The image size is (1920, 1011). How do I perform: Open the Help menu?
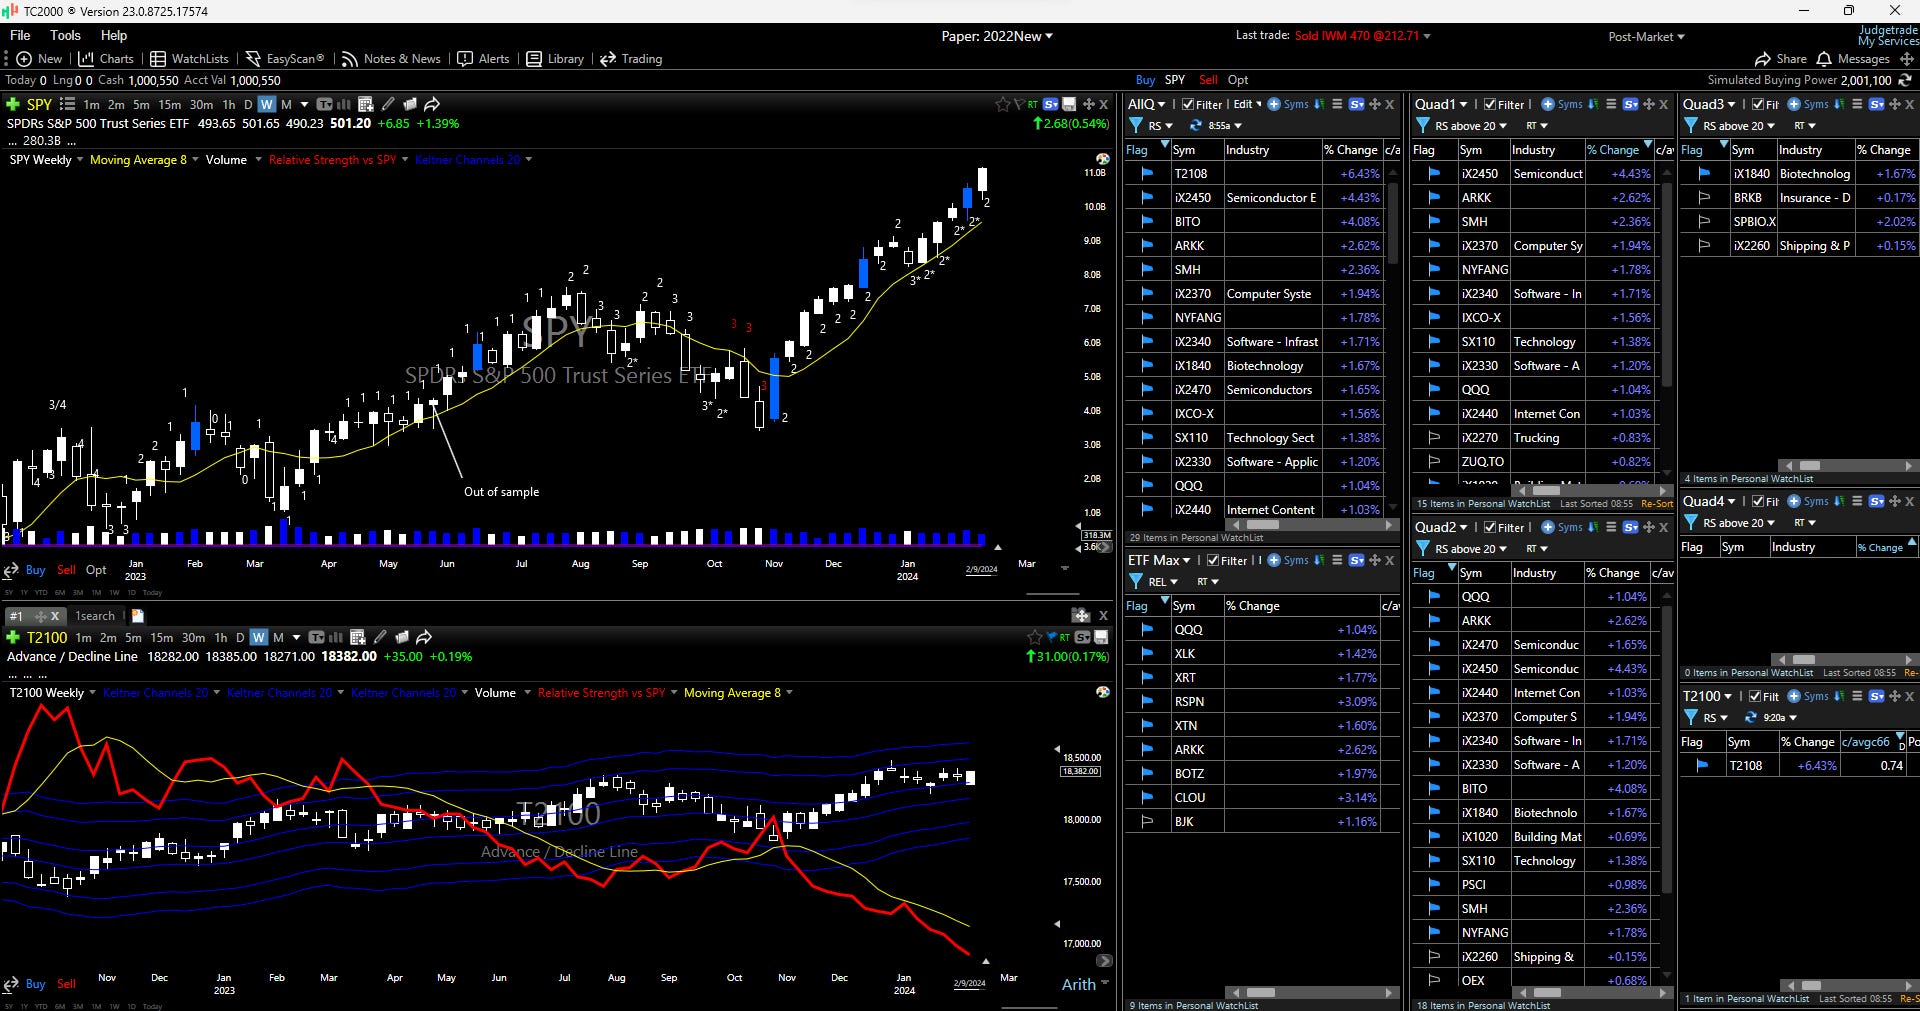114,35
